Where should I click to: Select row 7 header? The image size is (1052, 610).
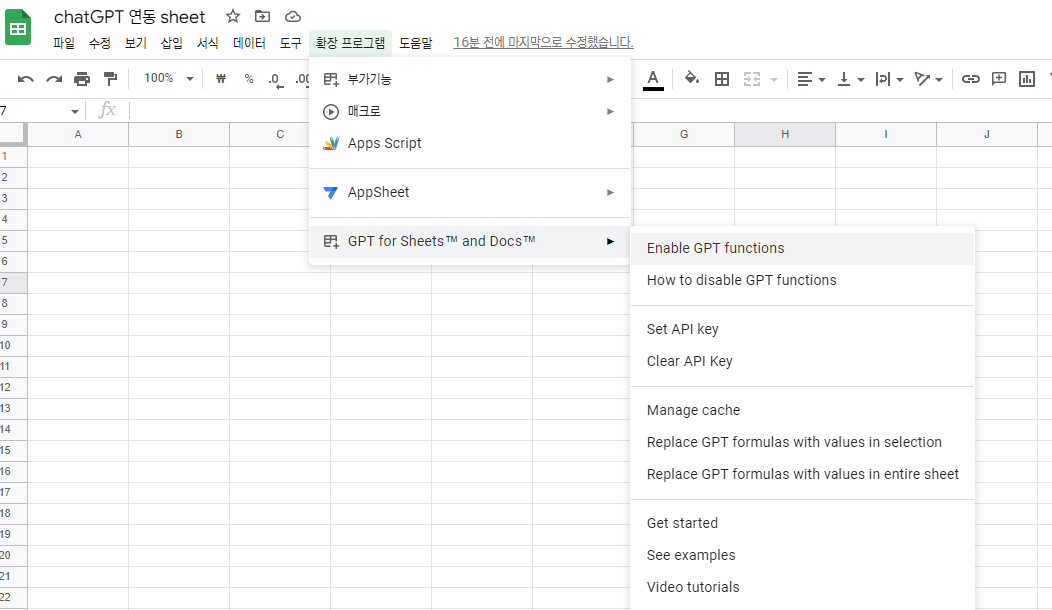pyautogui.click(x=13, y=283)
